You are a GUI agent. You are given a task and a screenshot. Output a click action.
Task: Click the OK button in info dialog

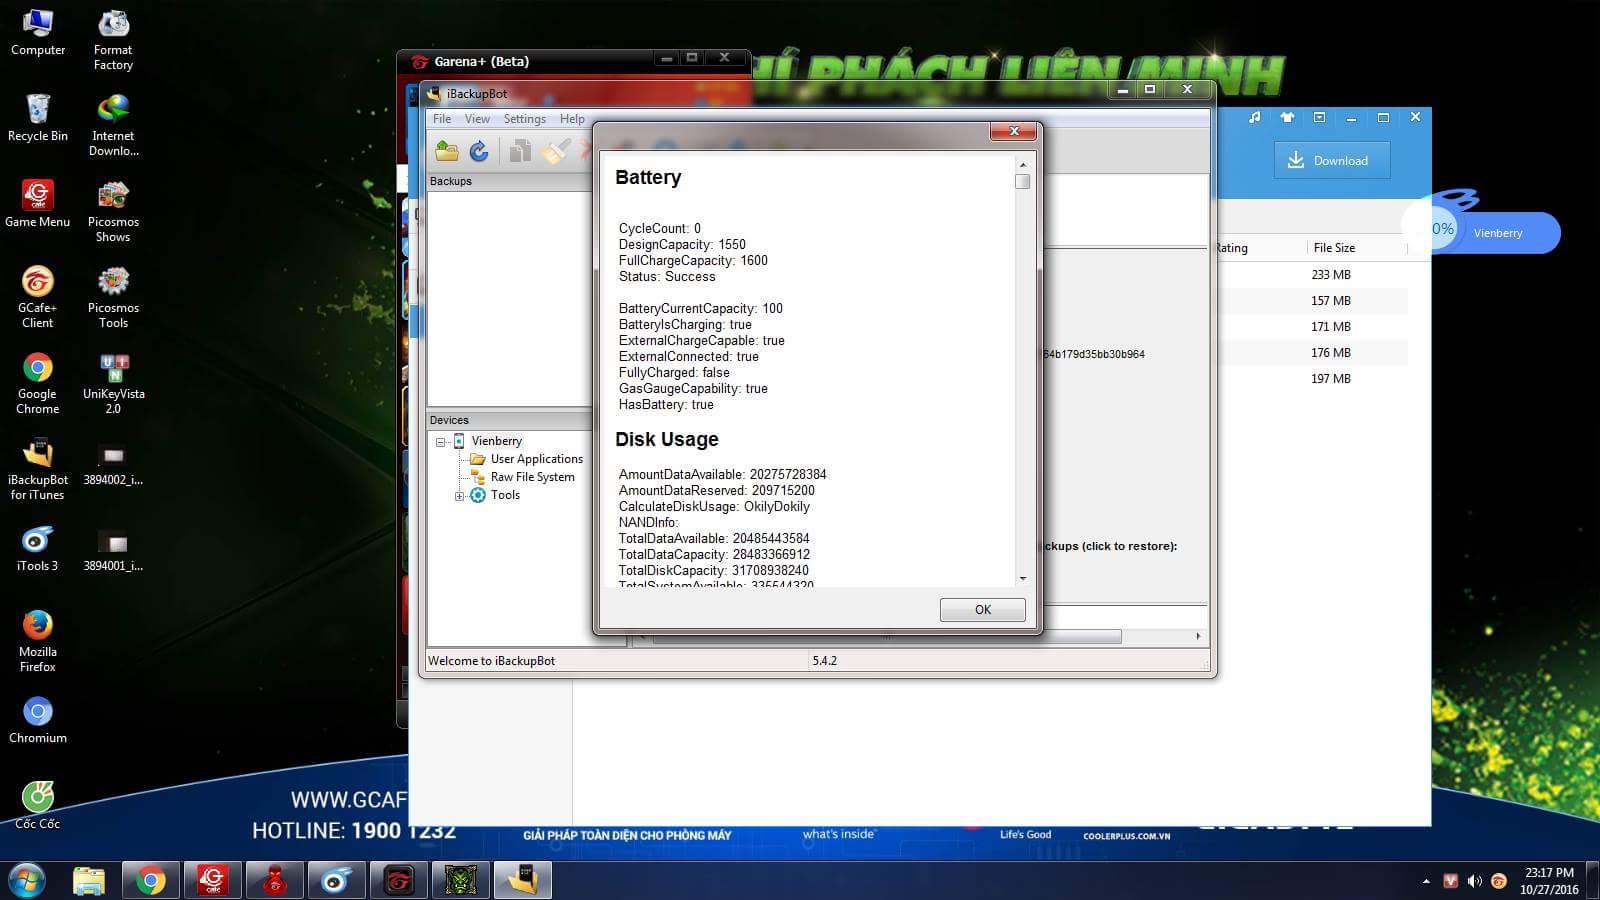click(982, 610)
